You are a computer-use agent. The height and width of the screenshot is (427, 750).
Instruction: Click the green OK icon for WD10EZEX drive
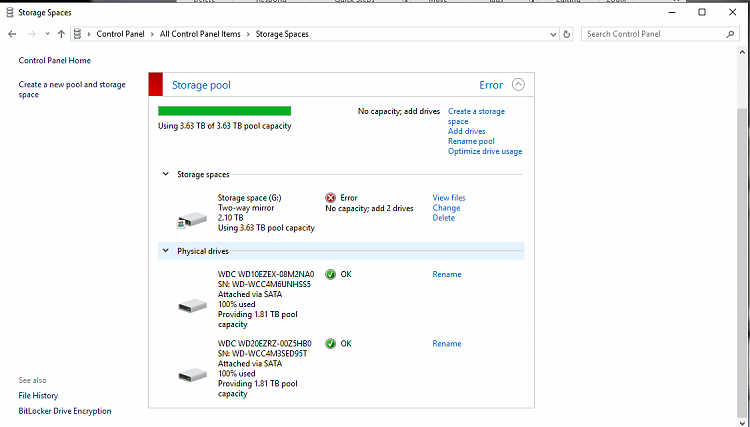(331, 274)
